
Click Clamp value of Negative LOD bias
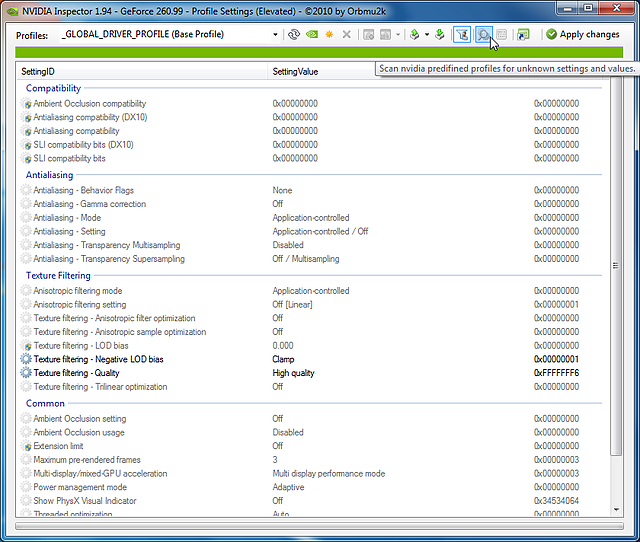coord(283,359)
